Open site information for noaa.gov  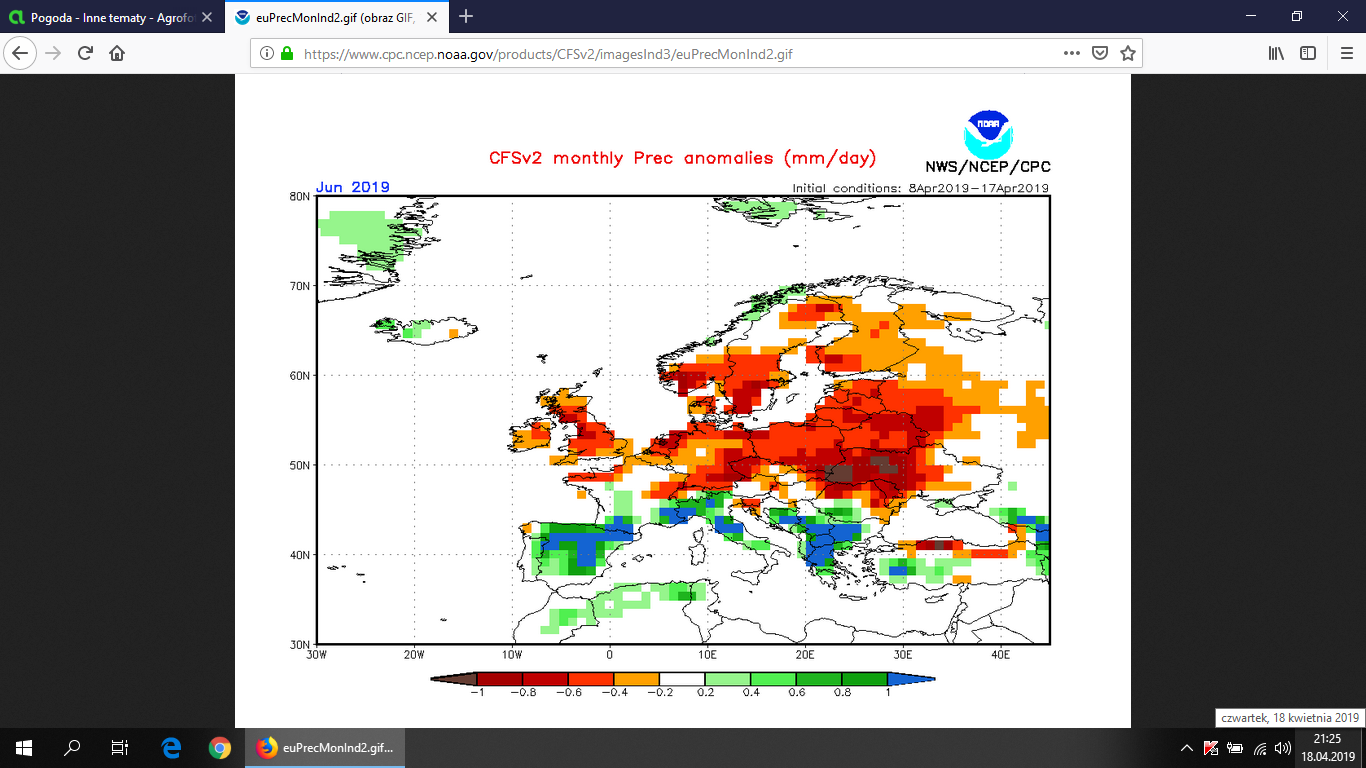267,54
